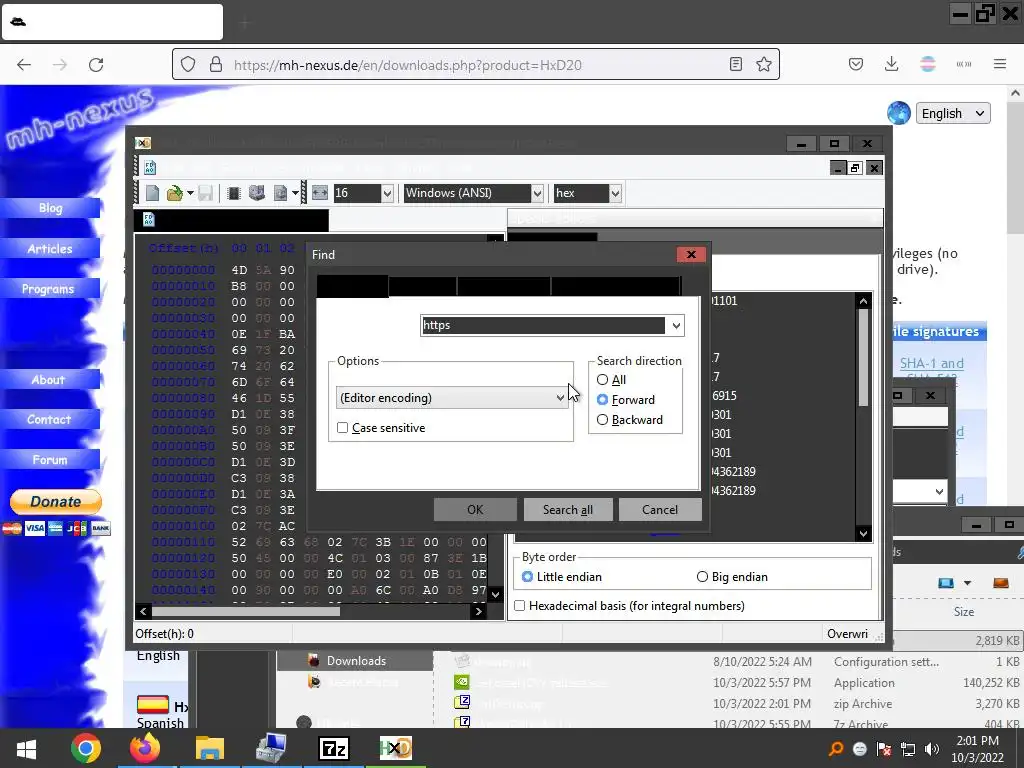The image size is (1024, 768).
Task: Click the Open main memory chip icon
Action: [x=234, y=193]
